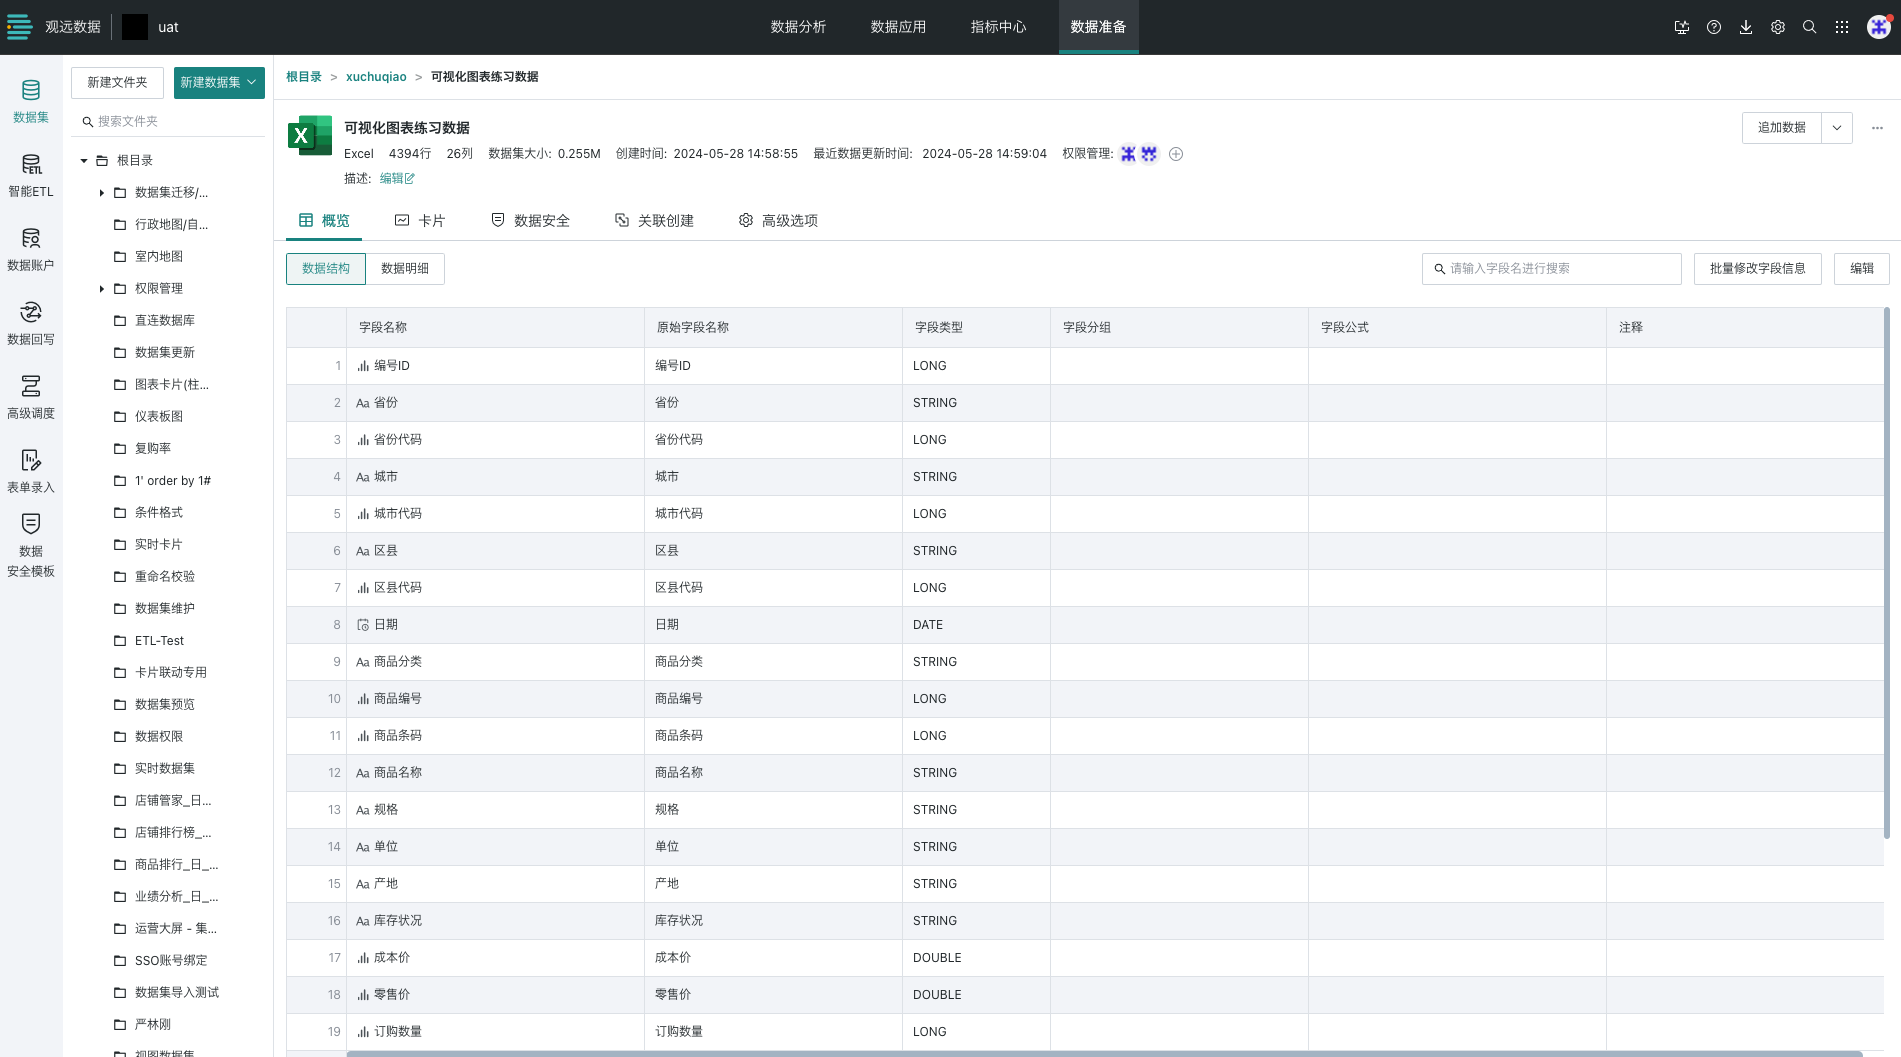Viewport: 1901px width, 1057px height.
Task: Select the 数据结构 view toggle
Action: tap(326, 268)
